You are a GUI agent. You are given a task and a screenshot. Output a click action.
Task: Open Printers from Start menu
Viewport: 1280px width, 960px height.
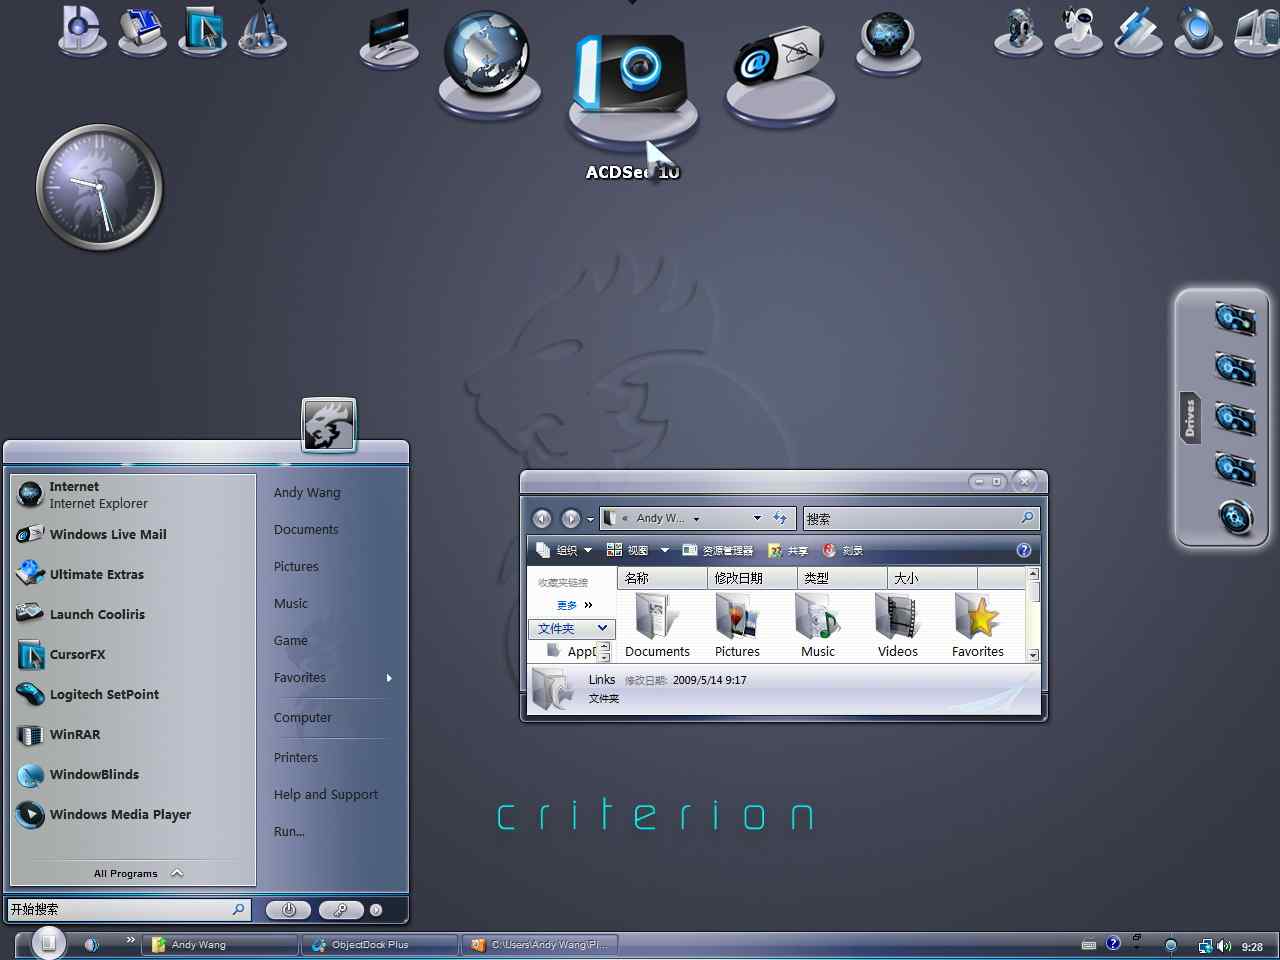[x=296, y=757]
